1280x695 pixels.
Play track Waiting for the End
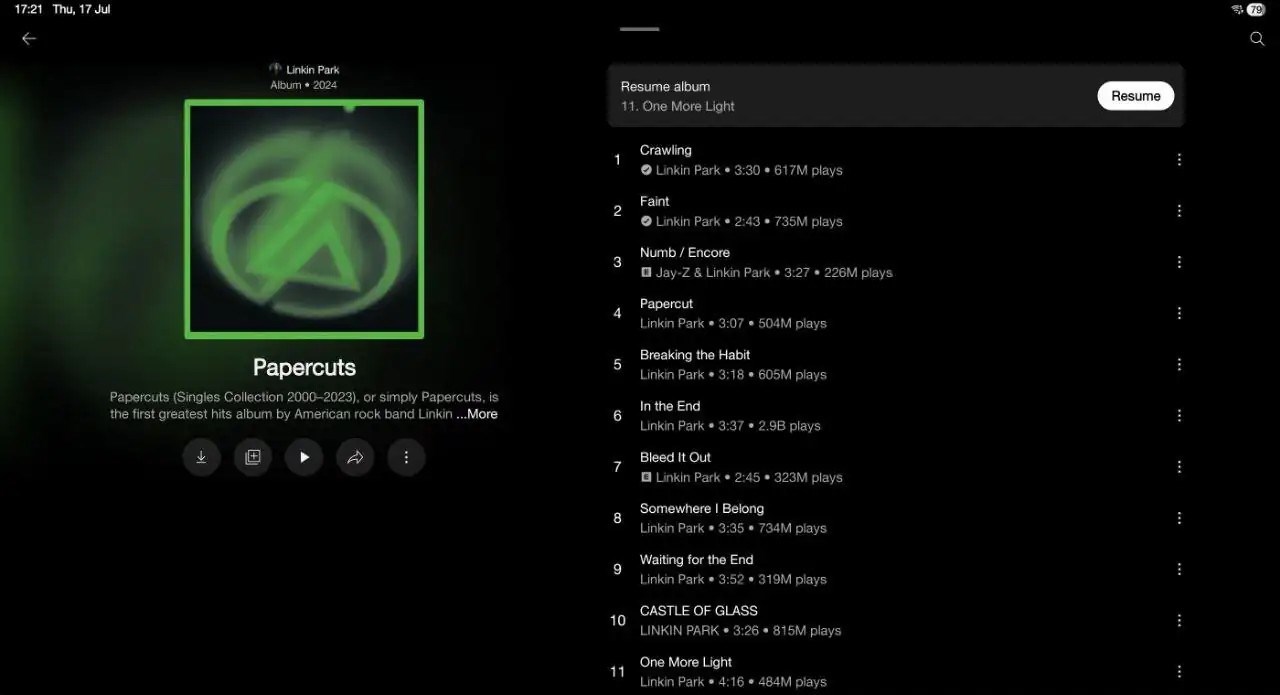pos(895,569)
